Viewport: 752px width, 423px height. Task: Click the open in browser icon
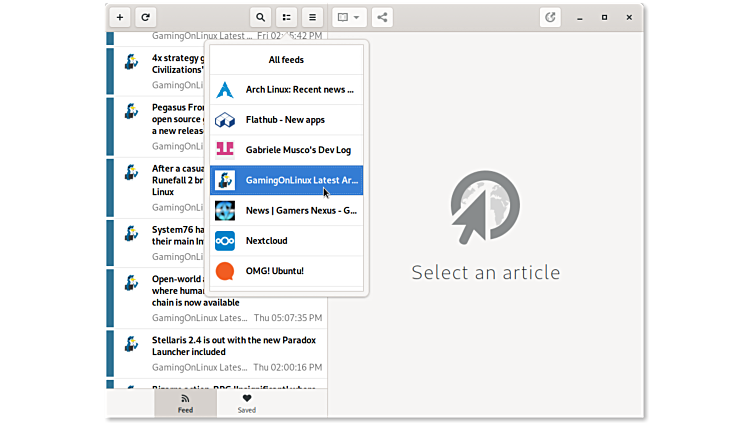click(550, 17)
